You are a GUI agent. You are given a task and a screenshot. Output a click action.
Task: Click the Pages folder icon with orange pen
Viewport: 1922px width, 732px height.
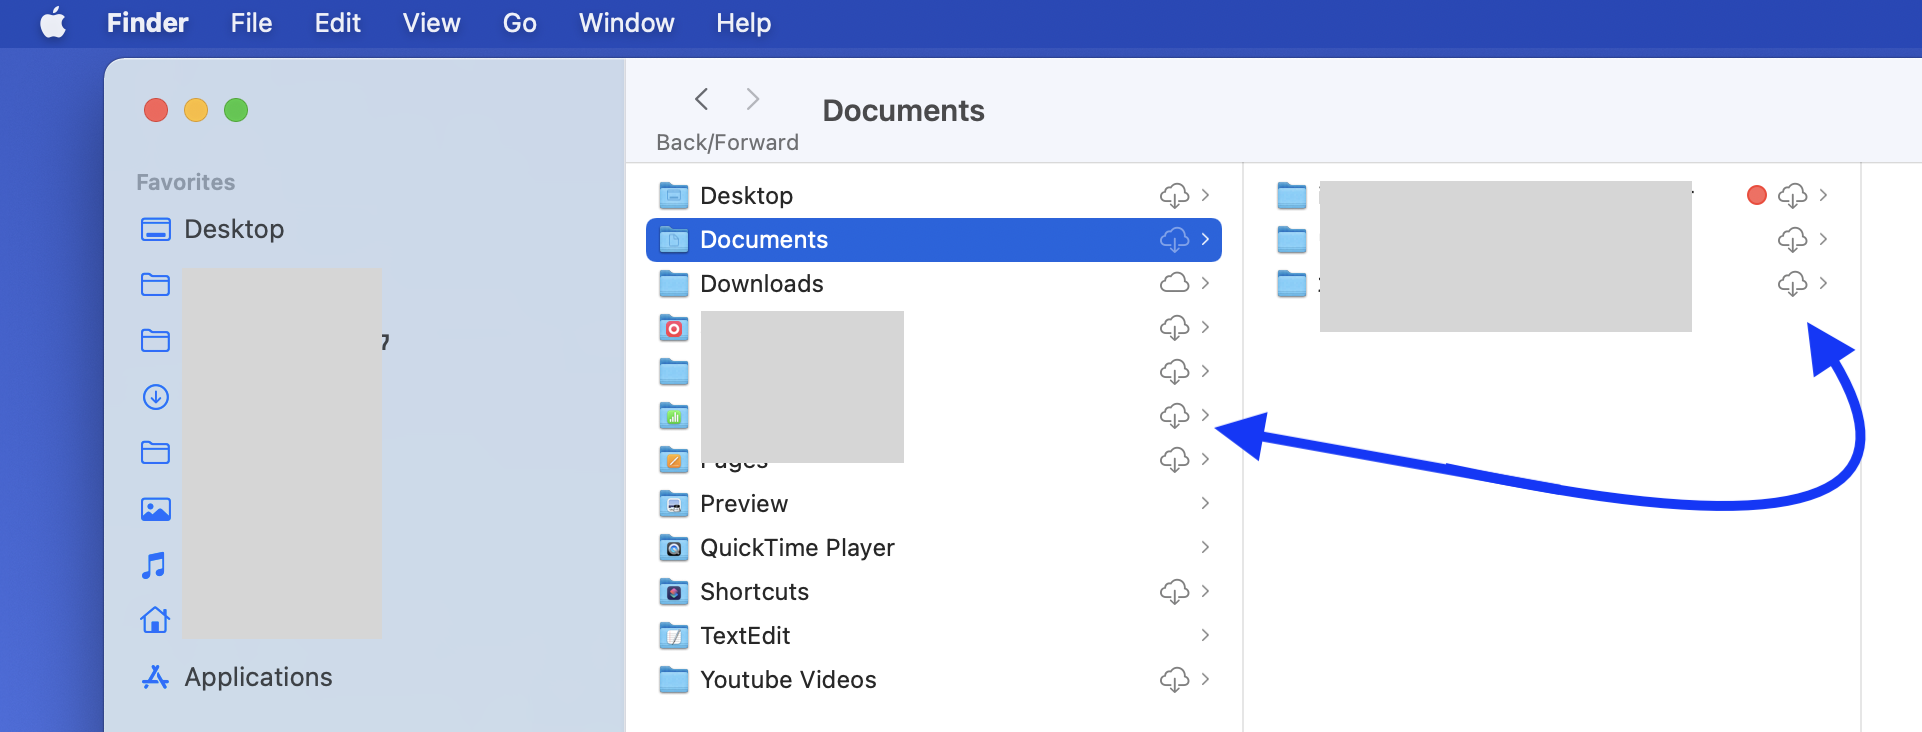(x=674, y=459)
